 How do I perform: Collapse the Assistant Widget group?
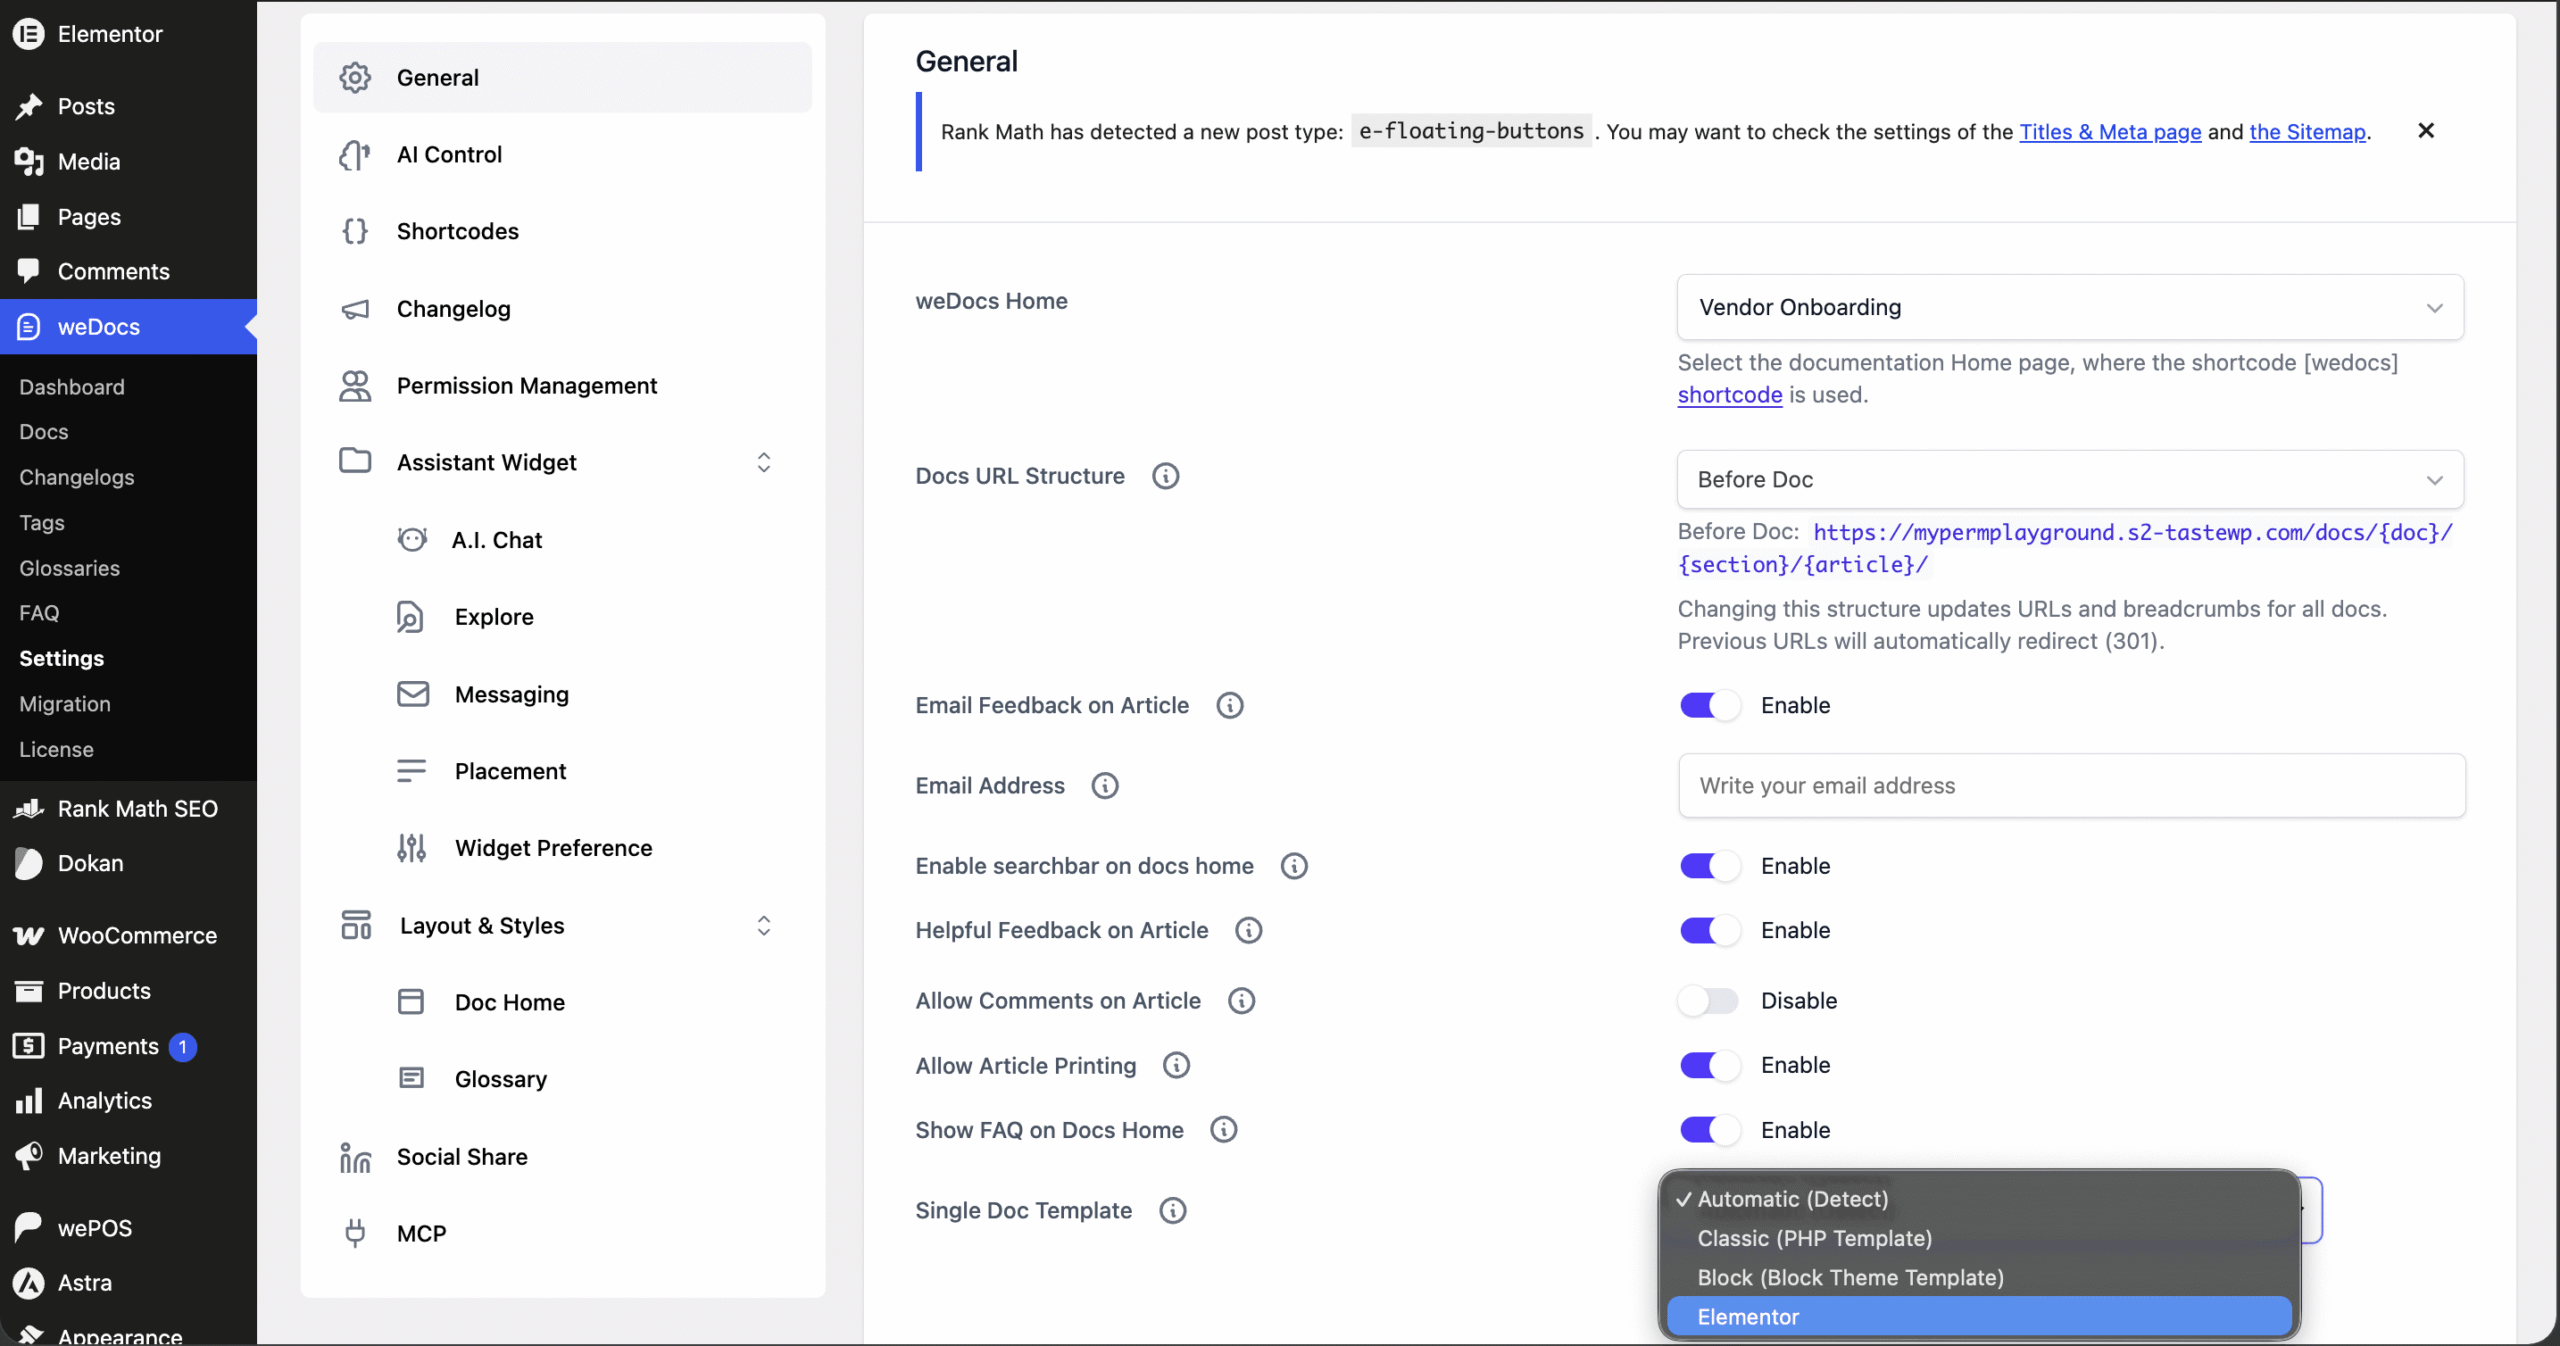pos(763,462)
